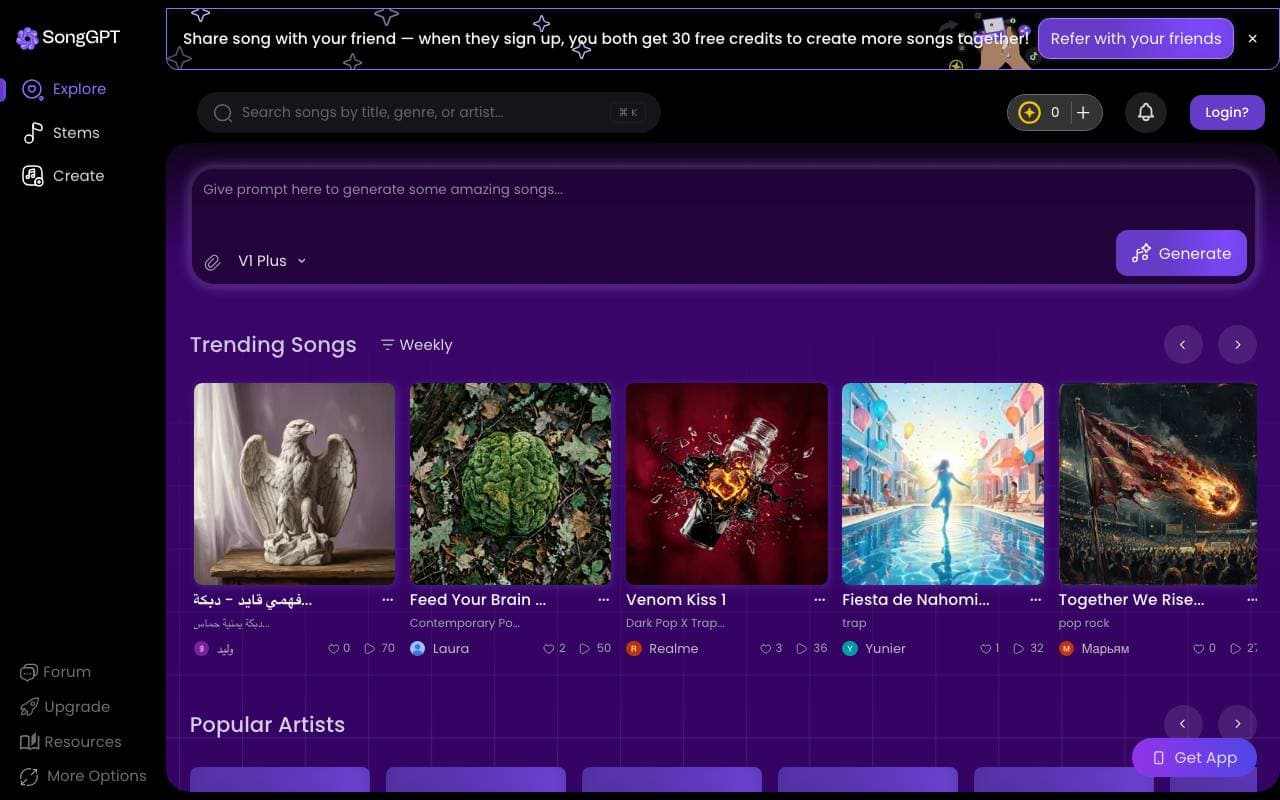Open More Options in sidebar

(83, 776)
